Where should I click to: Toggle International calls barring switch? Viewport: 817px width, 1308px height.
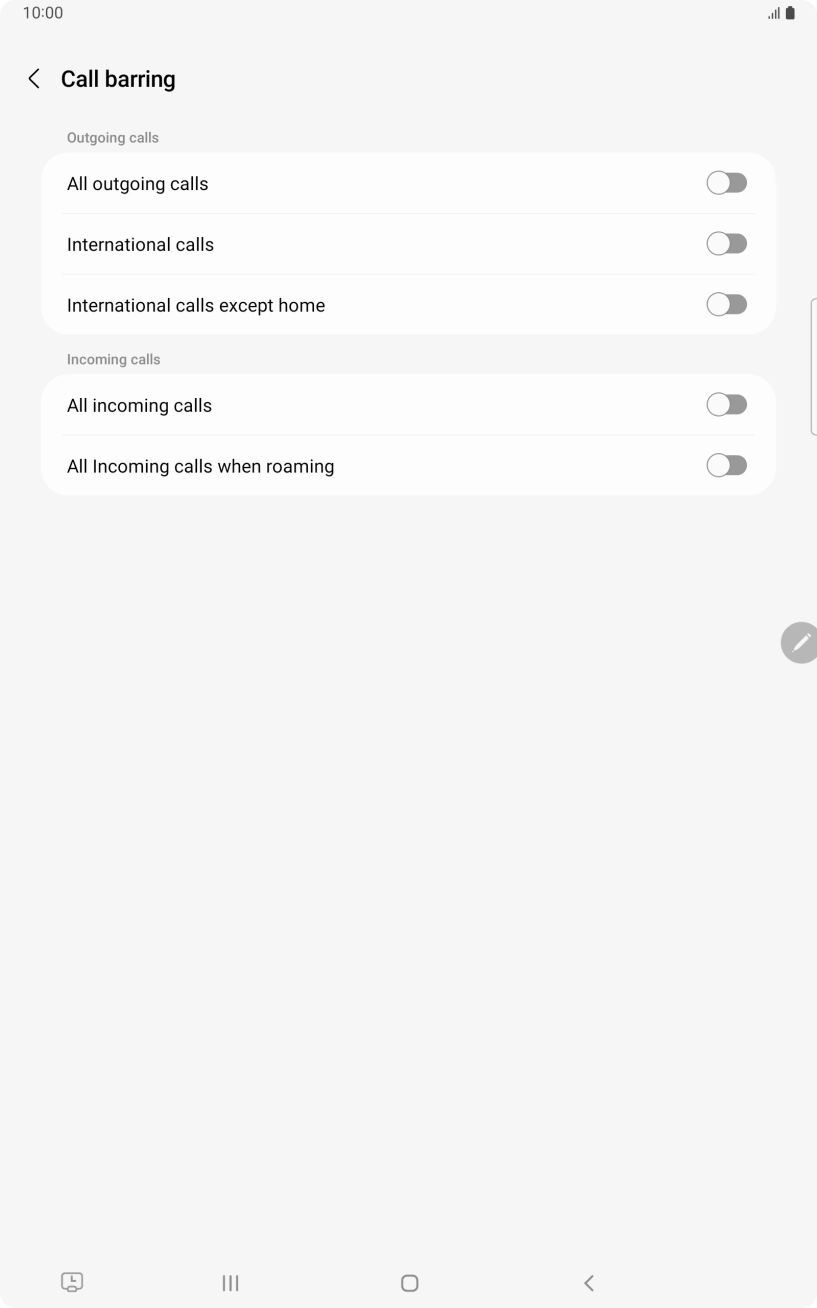click(726, 244)
